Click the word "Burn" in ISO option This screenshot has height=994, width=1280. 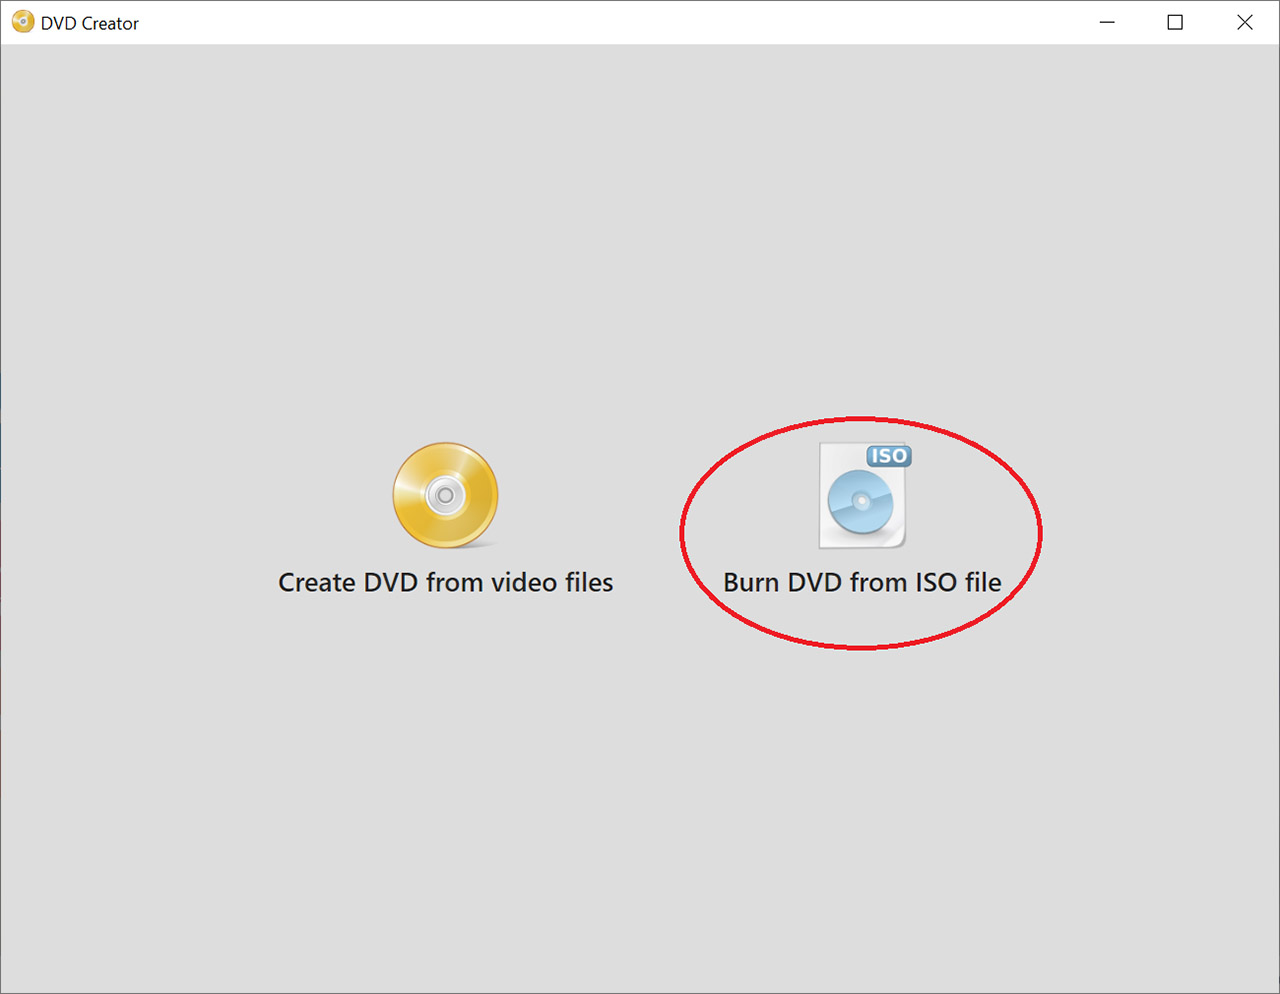click(750, 582)
